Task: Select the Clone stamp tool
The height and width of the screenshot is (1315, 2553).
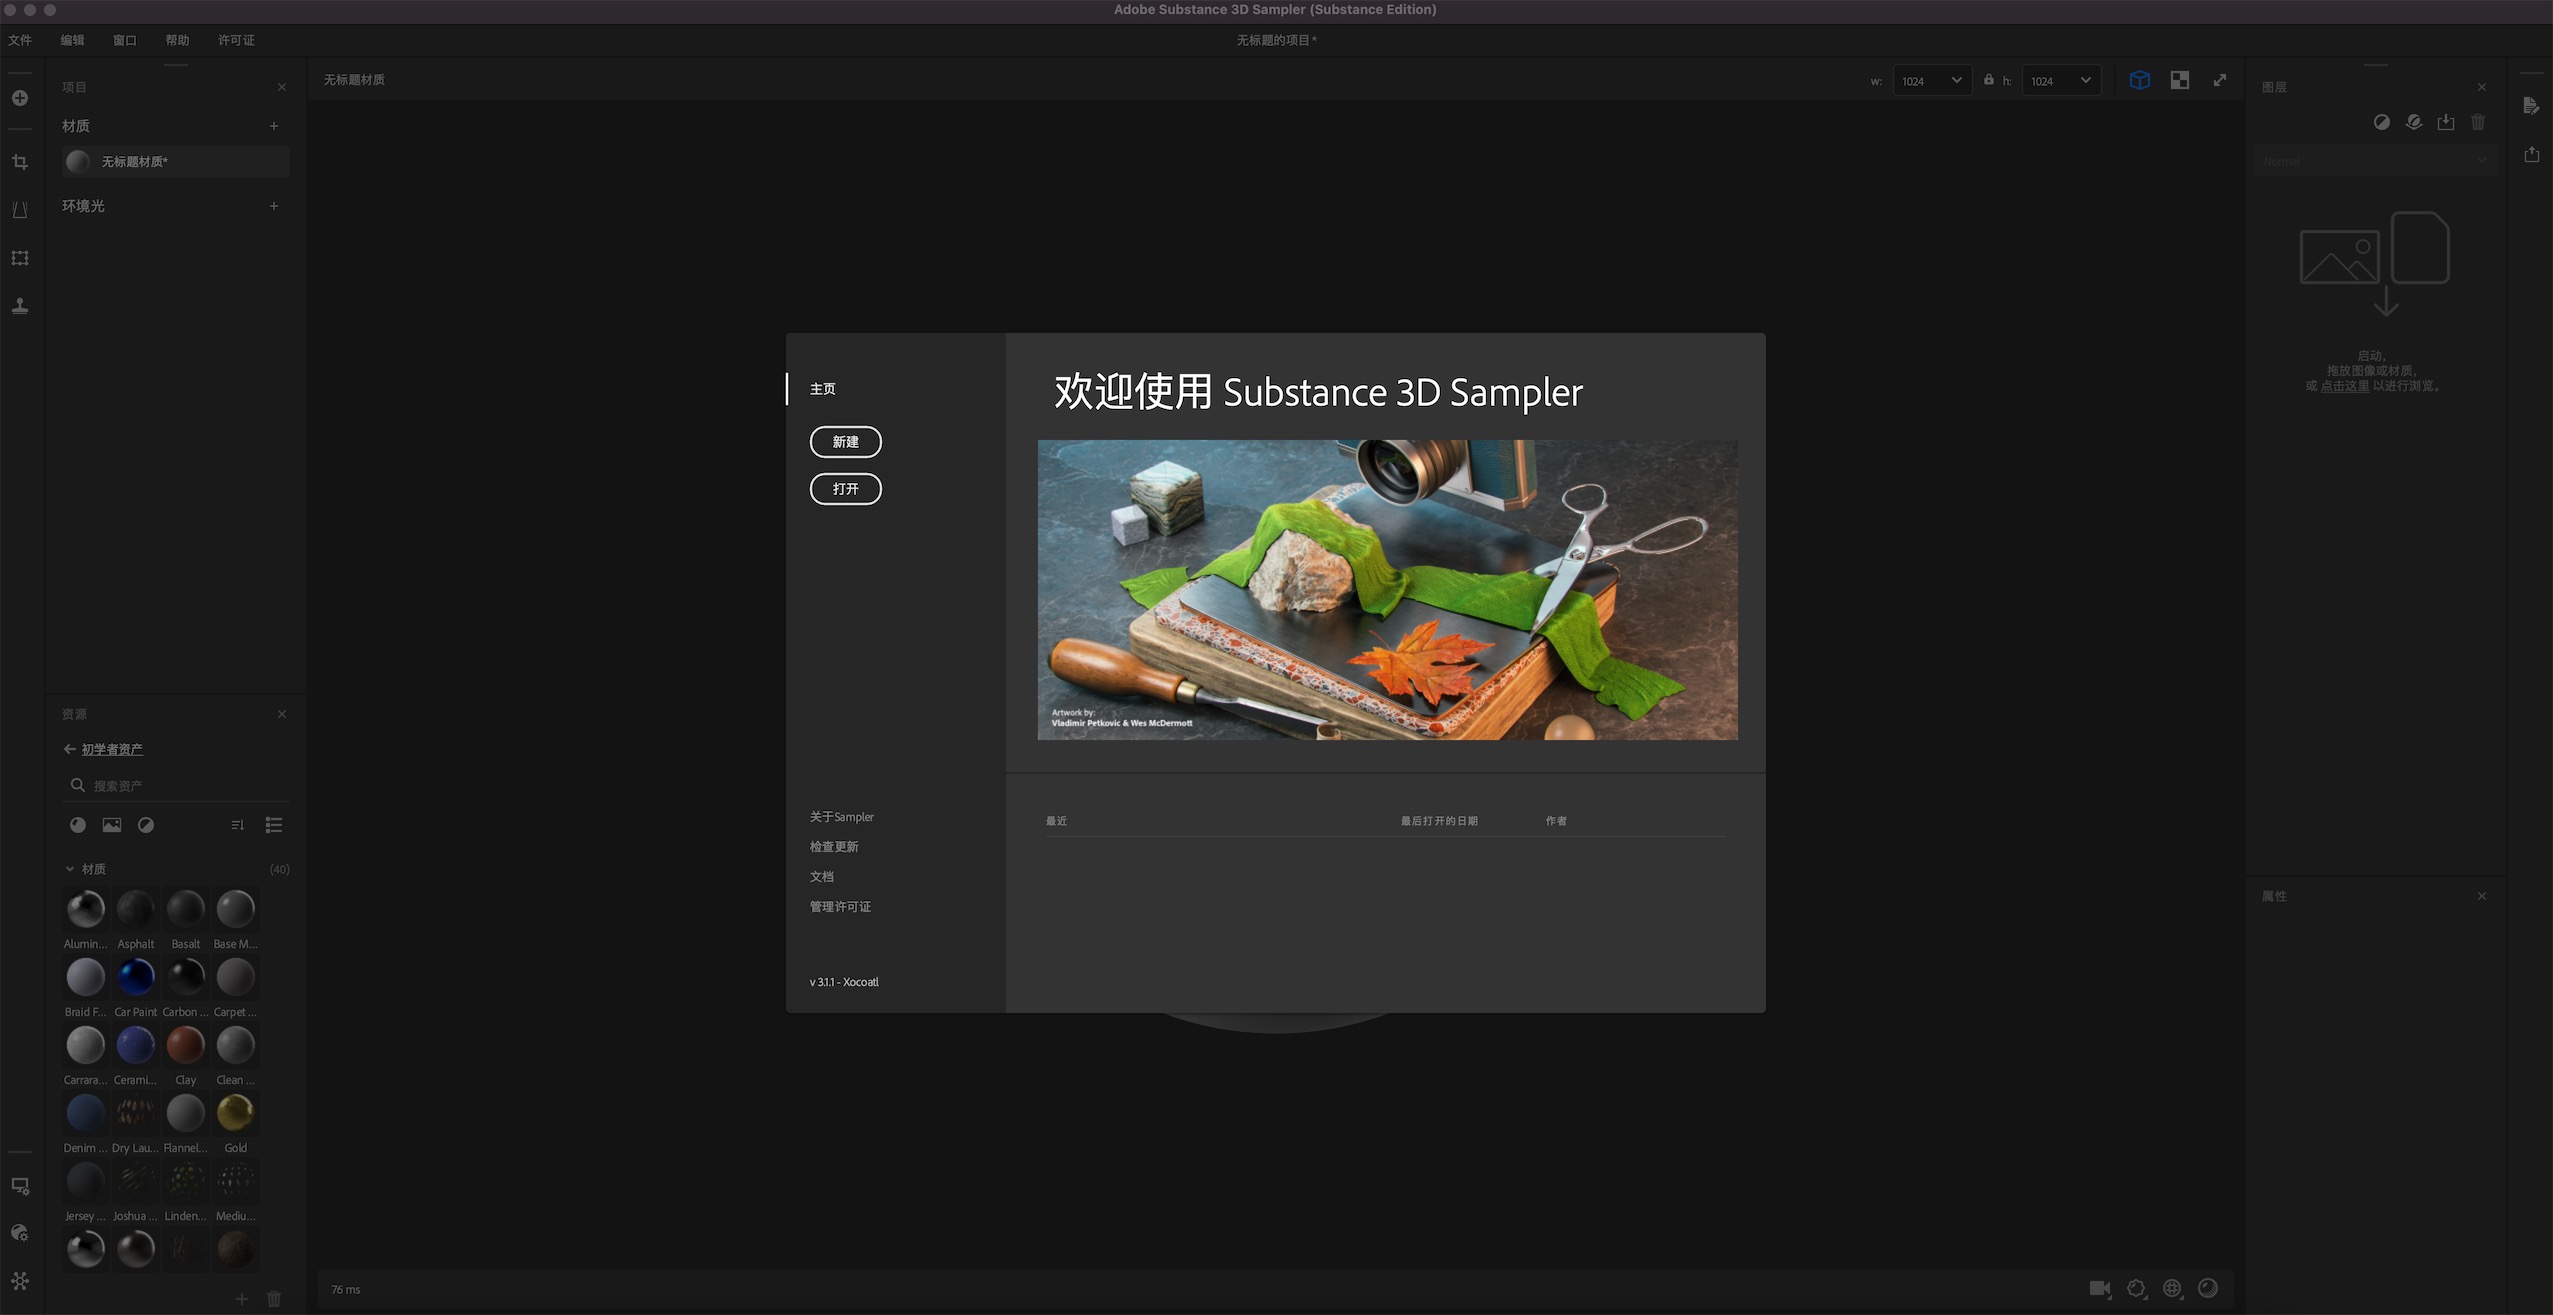Action: (x=20, y=306)
